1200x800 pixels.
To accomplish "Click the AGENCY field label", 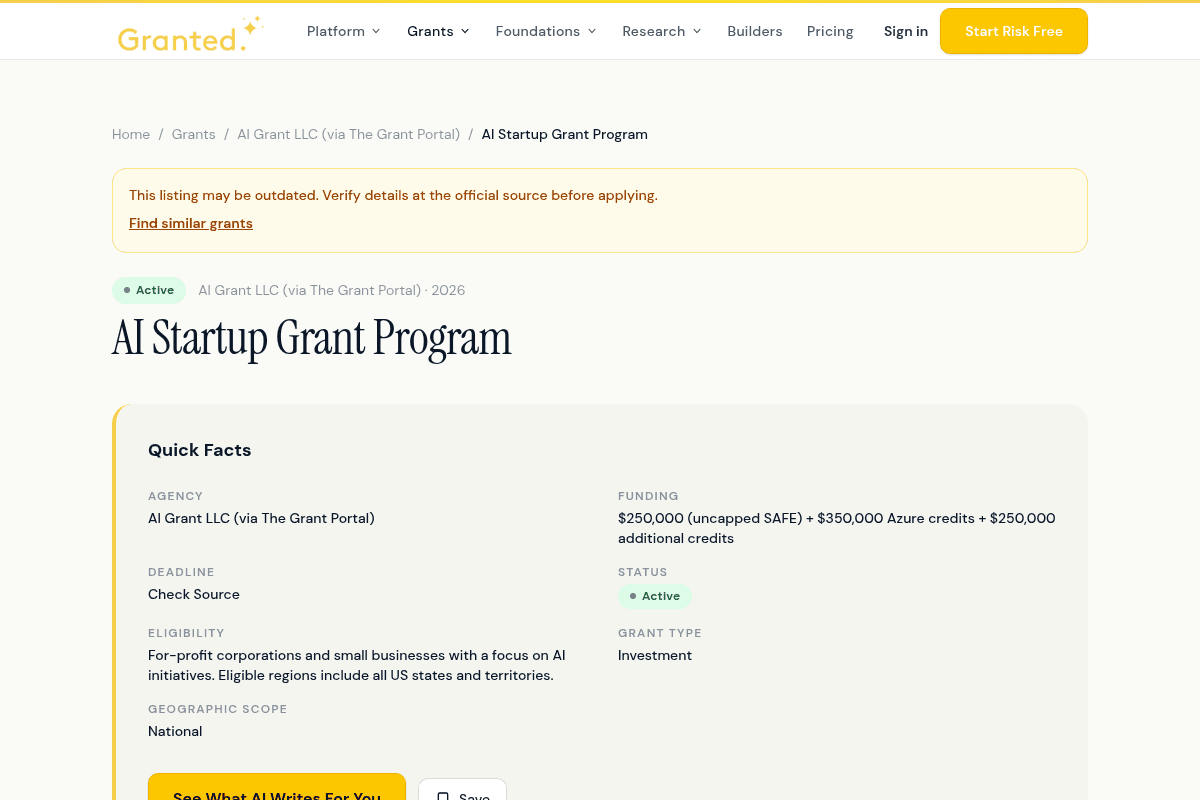I will point(175,496).
